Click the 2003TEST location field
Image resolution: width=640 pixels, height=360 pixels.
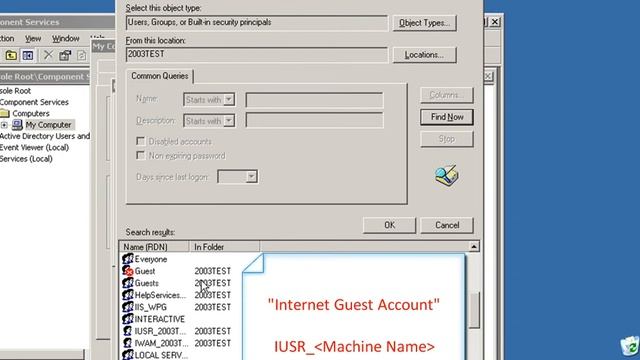click(x=257, y=55)
